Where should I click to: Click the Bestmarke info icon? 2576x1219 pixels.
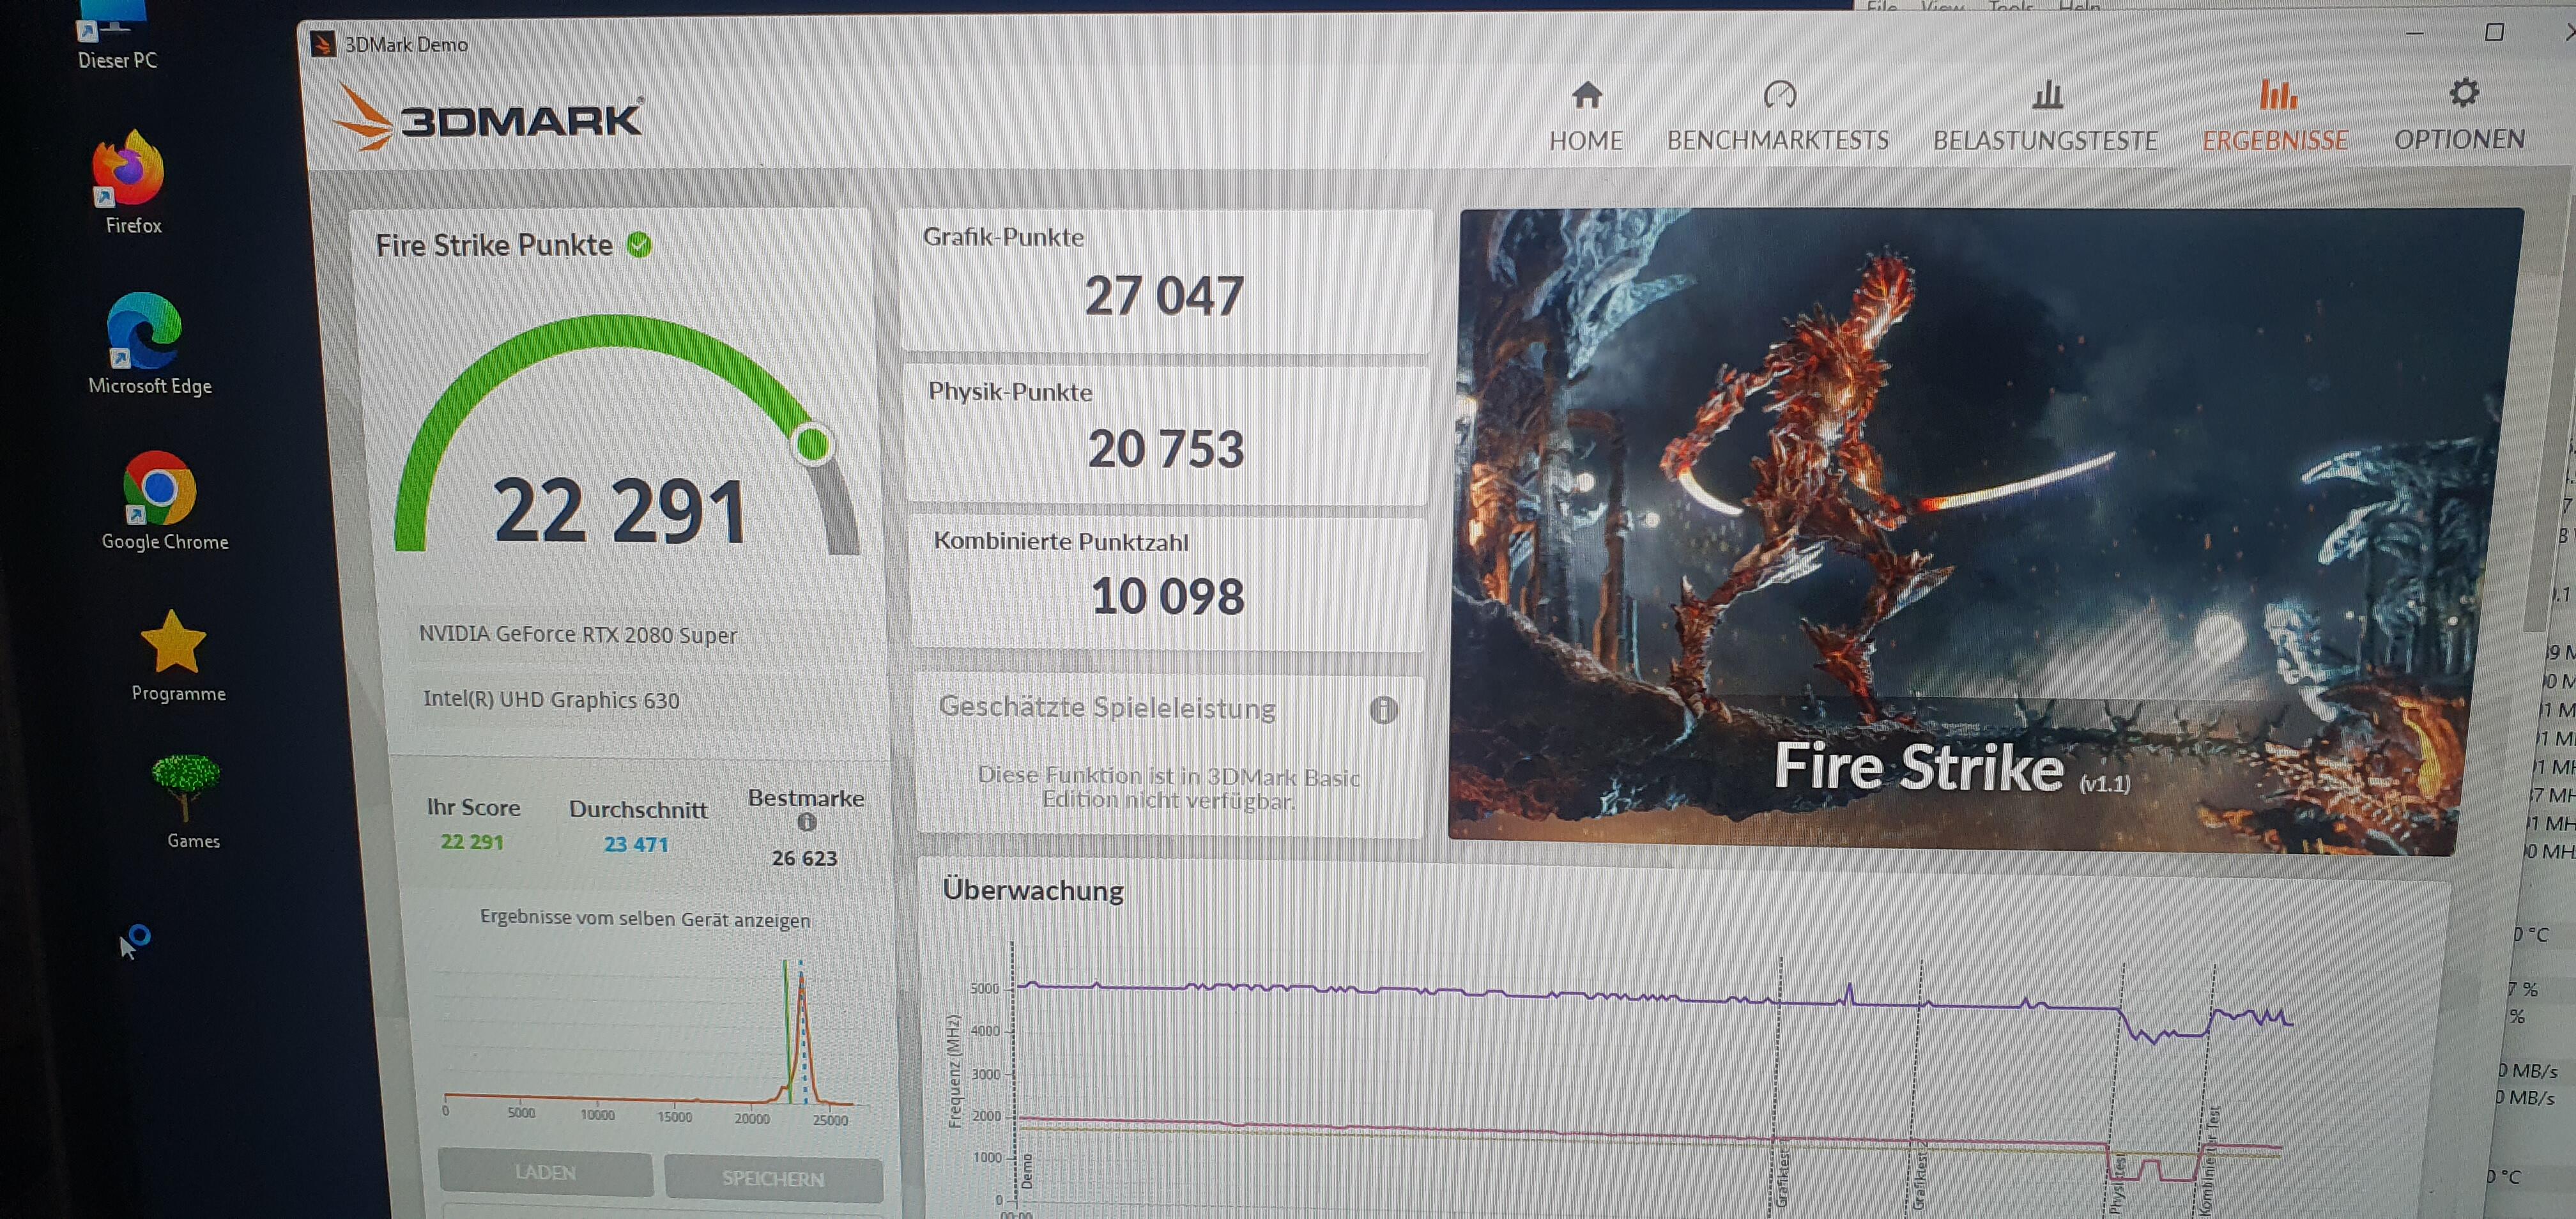806,822
